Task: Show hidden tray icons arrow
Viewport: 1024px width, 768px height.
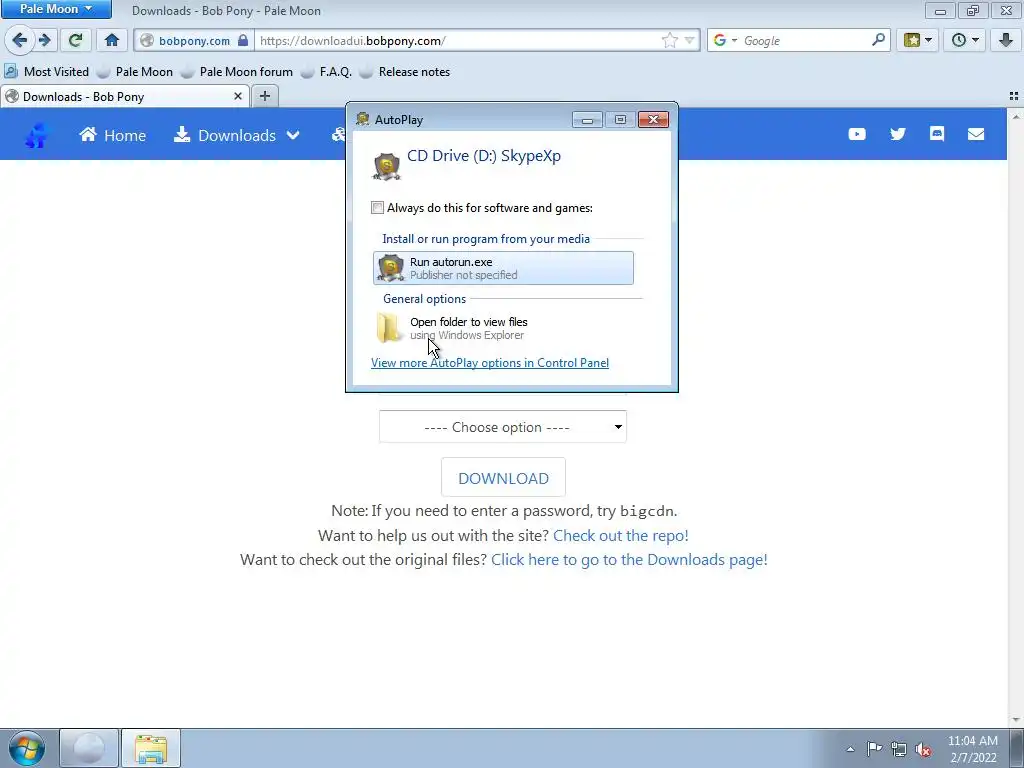Action: click(x=850, y=749)
